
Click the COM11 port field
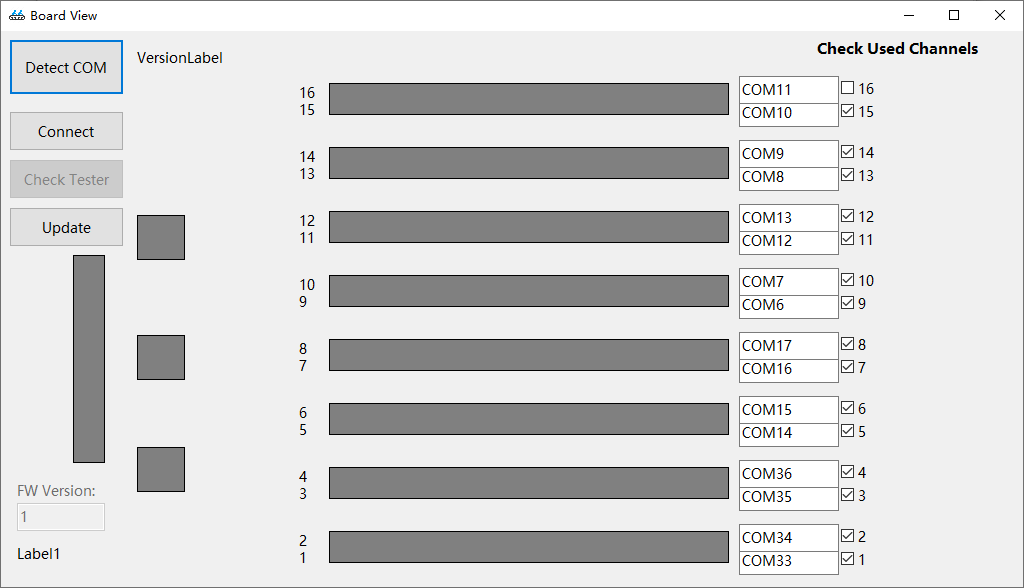[x=788, y=90]
